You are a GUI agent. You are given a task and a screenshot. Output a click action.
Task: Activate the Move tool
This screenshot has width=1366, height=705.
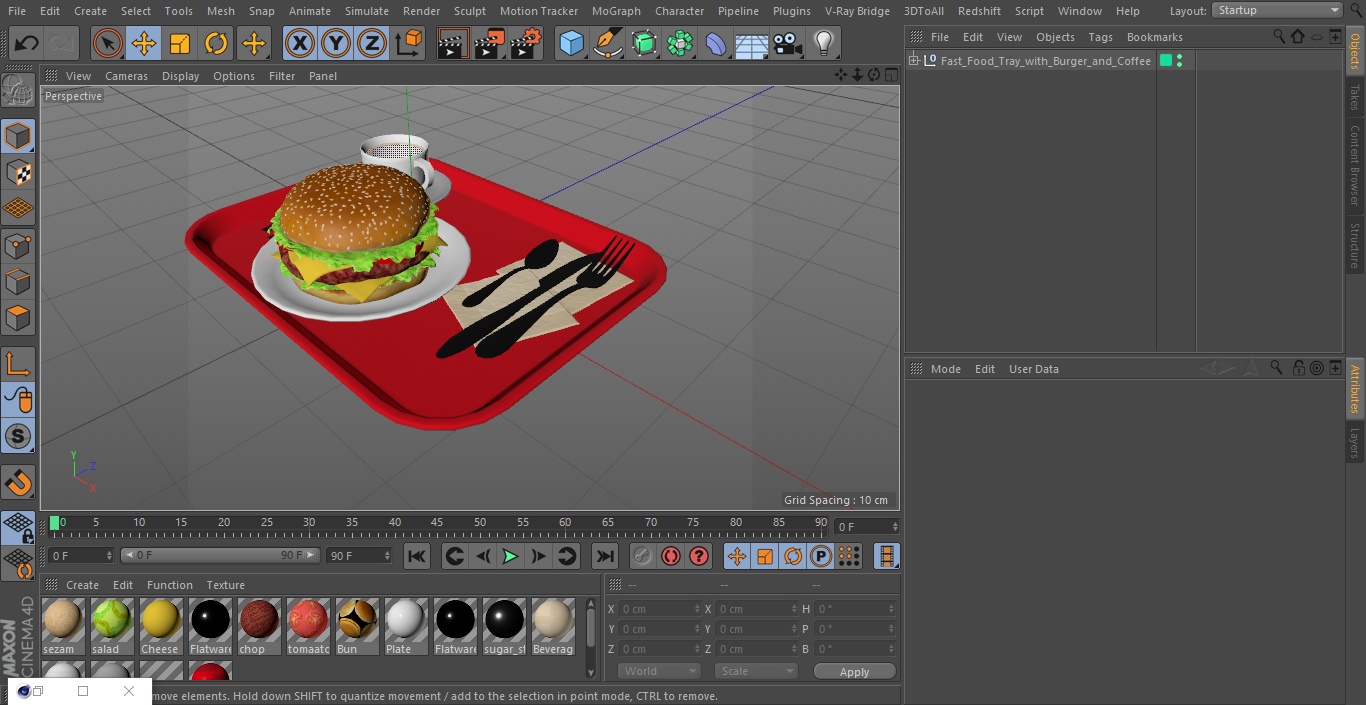click(x=144, y=44)
